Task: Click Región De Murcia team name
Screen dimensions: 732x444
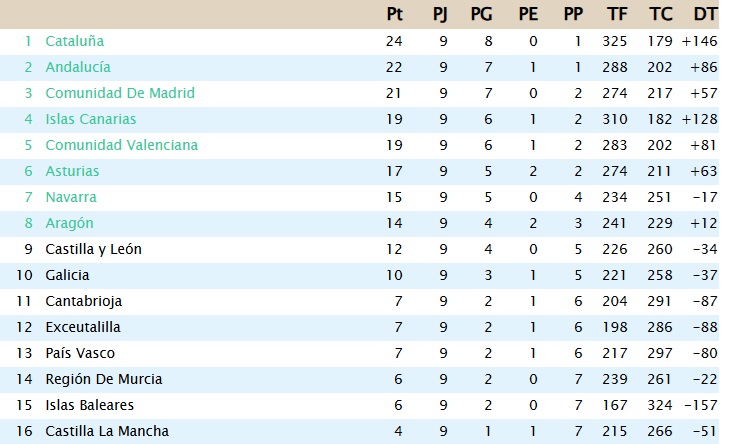Action: click(103, 379)
